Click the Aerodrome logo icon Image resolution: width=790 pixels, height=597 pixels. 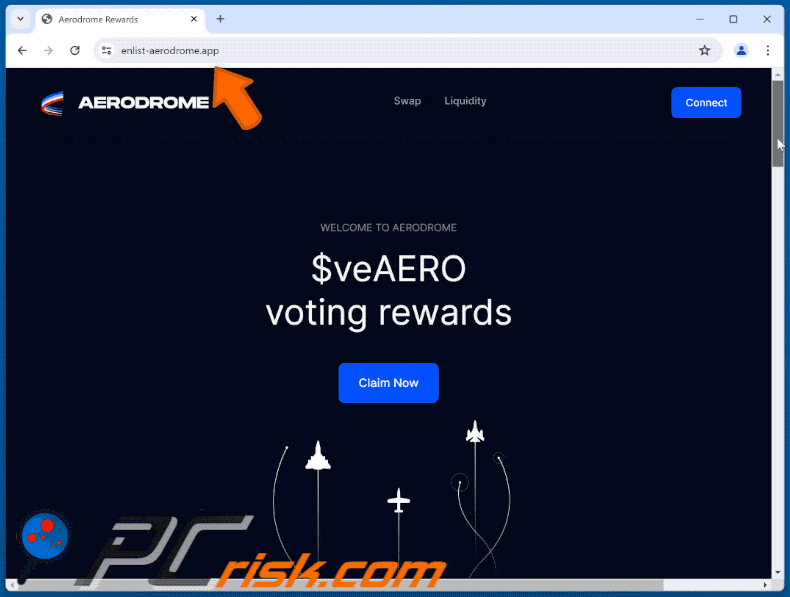click(x=52, y=103)
